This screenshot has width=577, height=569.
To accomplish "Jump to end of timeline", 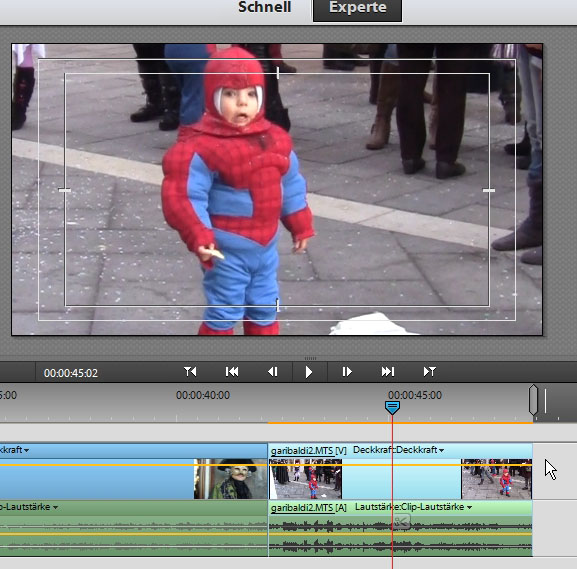I will 429,372.
